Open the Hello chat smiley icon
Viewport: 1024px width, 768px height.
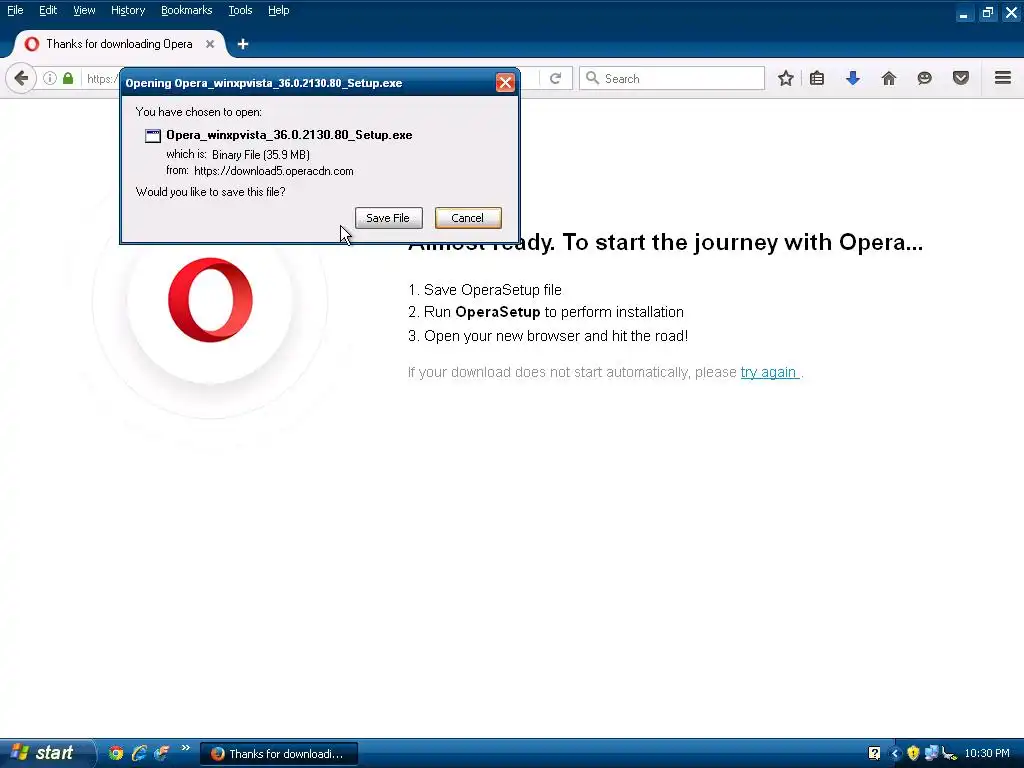click(925, 78)
